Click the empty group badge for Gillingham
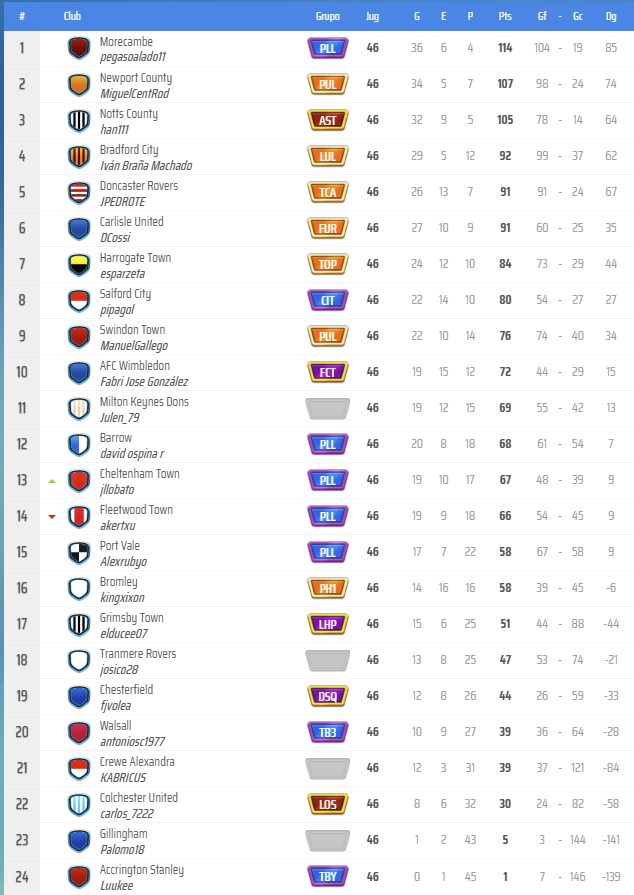The height and width of the screenshot is (895, 634). (327, 840)
